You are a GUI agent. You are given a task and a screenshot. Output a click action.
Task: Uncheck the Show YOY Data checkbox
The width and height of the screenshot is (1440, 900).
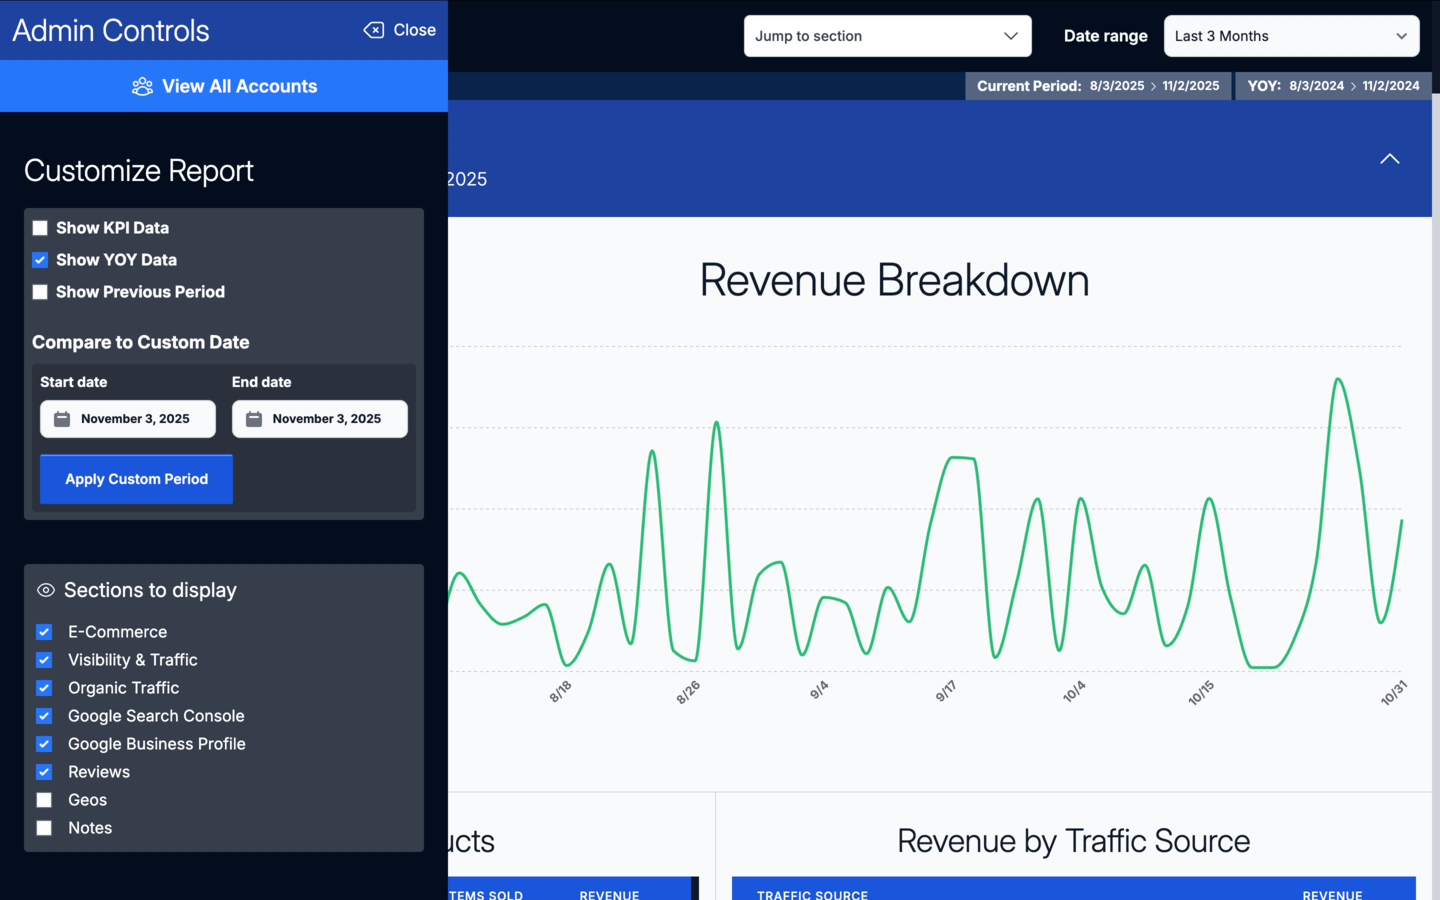pos(40,260)
